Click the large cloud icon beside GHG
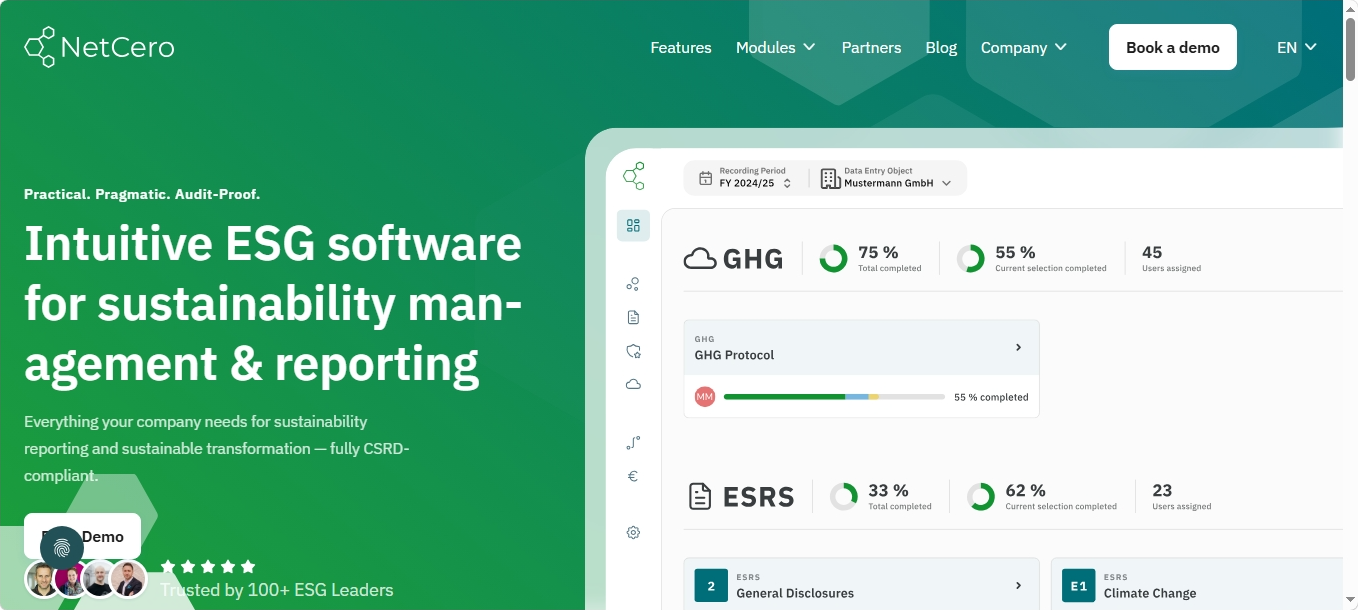The height and width of the screenshot is (610, 1358). (700, 259)
